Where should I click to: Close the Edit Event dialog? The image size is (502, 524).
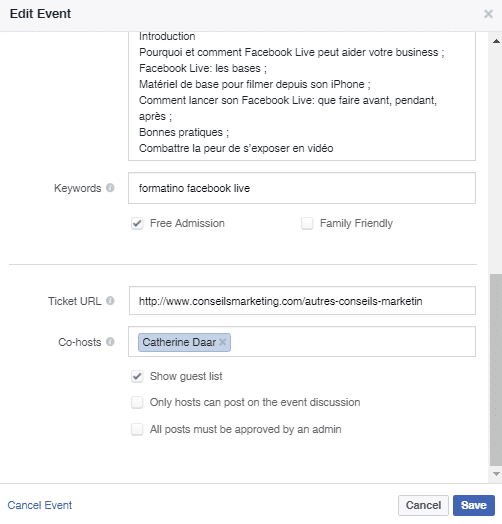[488, 14]
